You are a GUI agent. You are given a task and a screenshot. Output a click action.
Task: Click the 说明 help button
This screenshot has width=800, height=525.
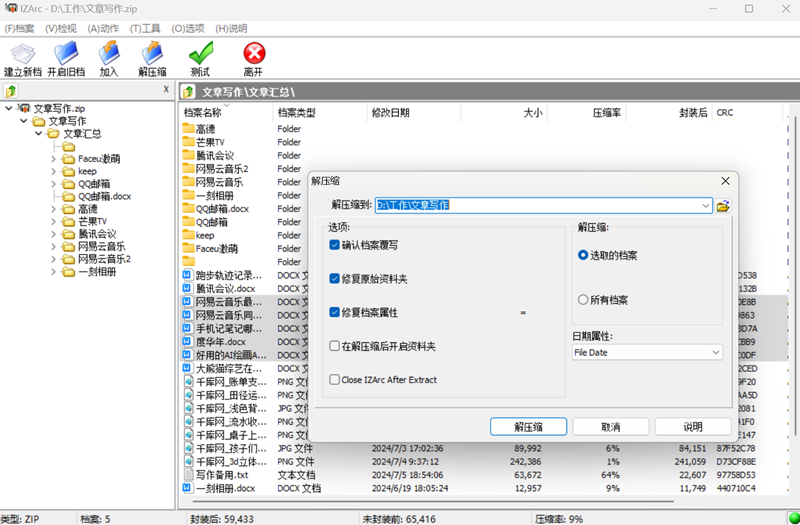693,427
